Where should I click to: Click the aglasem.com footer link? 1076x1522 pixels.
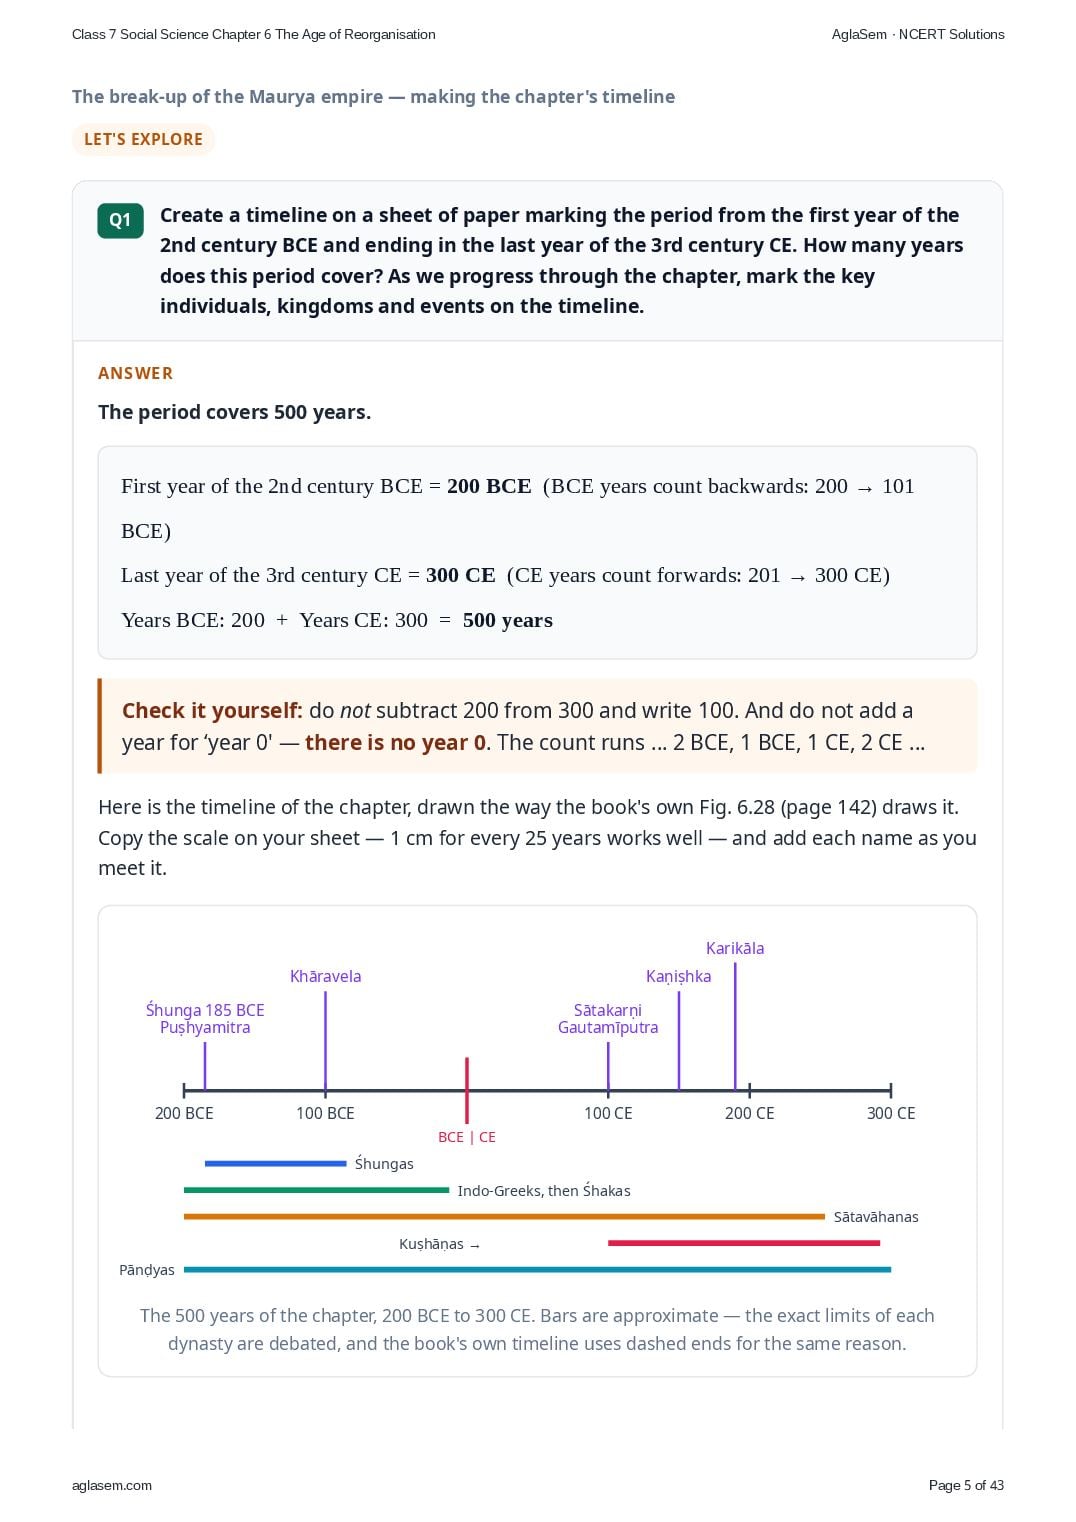(112, 1485)
